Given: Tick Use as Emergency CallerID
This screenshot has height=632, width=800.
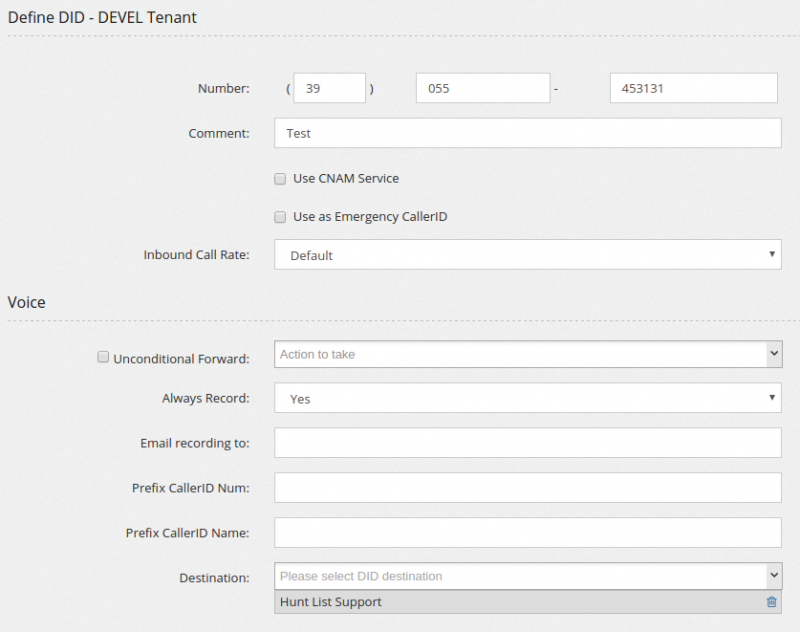Looking at the screenshot, I should click(x=281, y=216).
